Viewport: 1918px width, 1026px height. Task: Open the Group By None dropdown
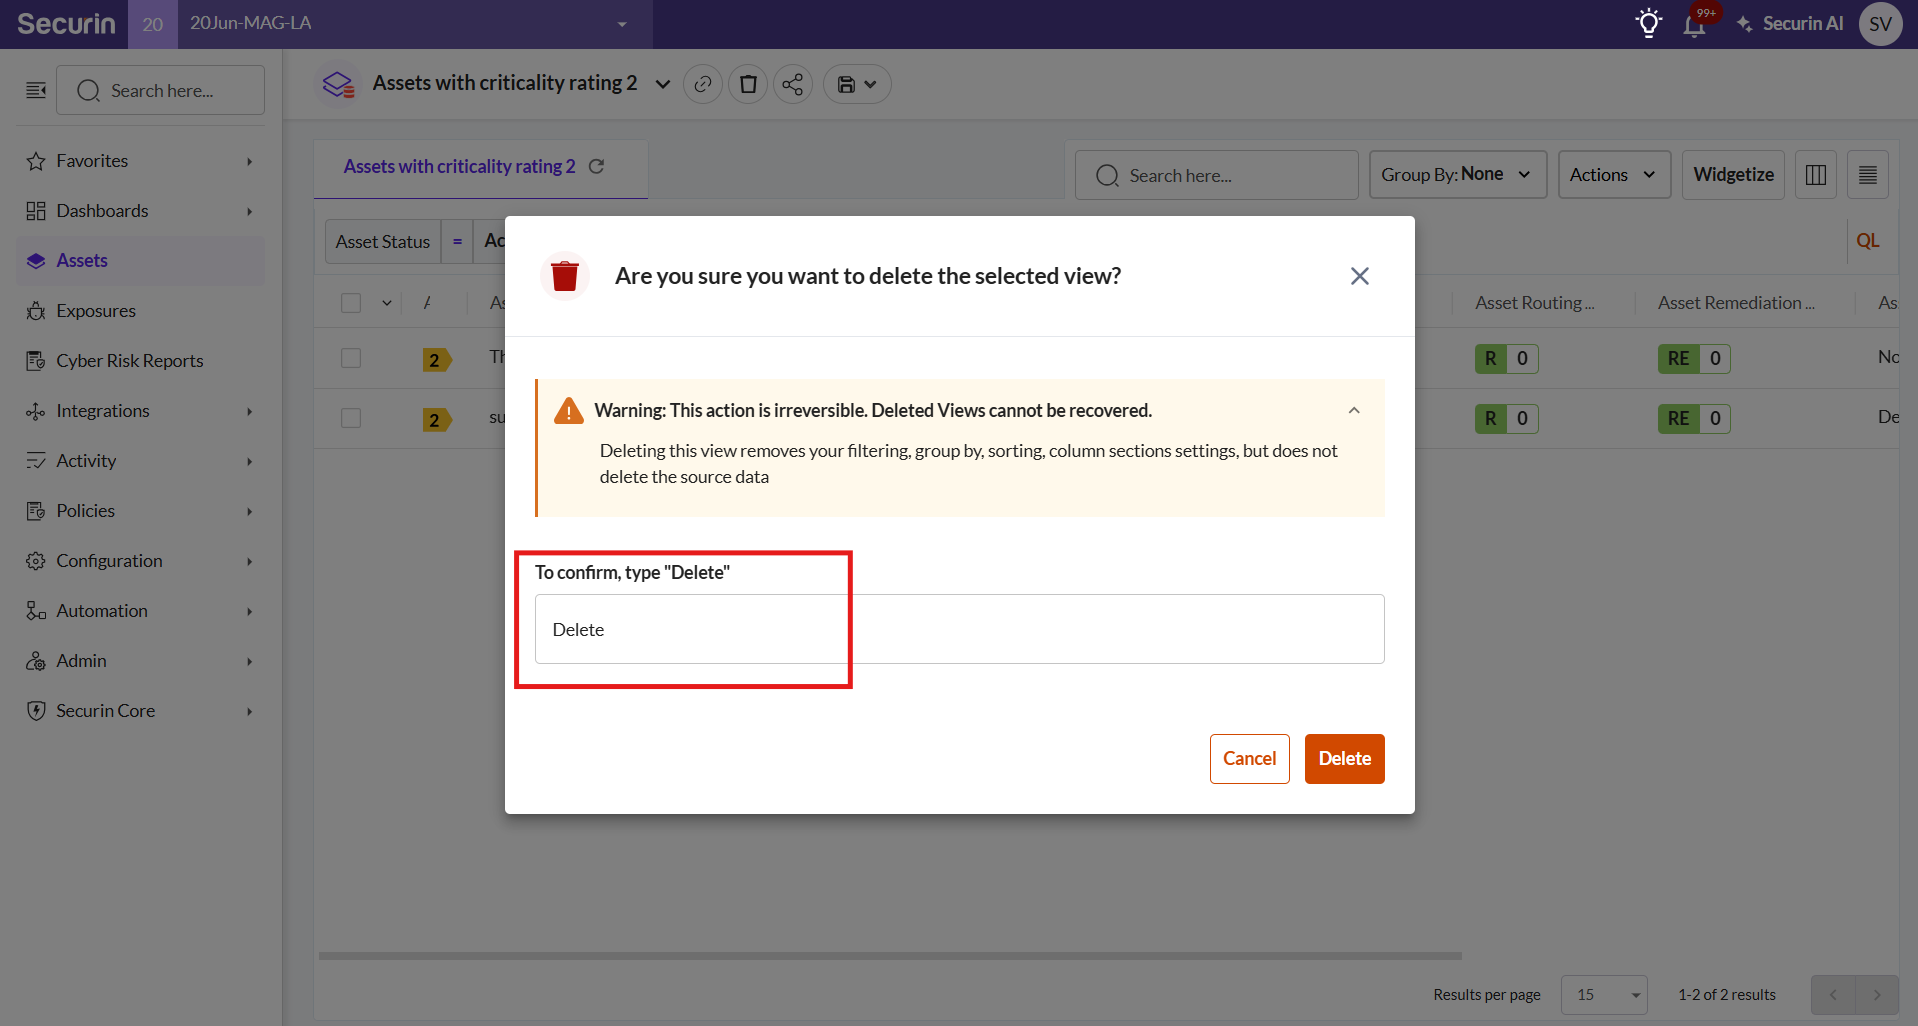tap(1458, 175)
